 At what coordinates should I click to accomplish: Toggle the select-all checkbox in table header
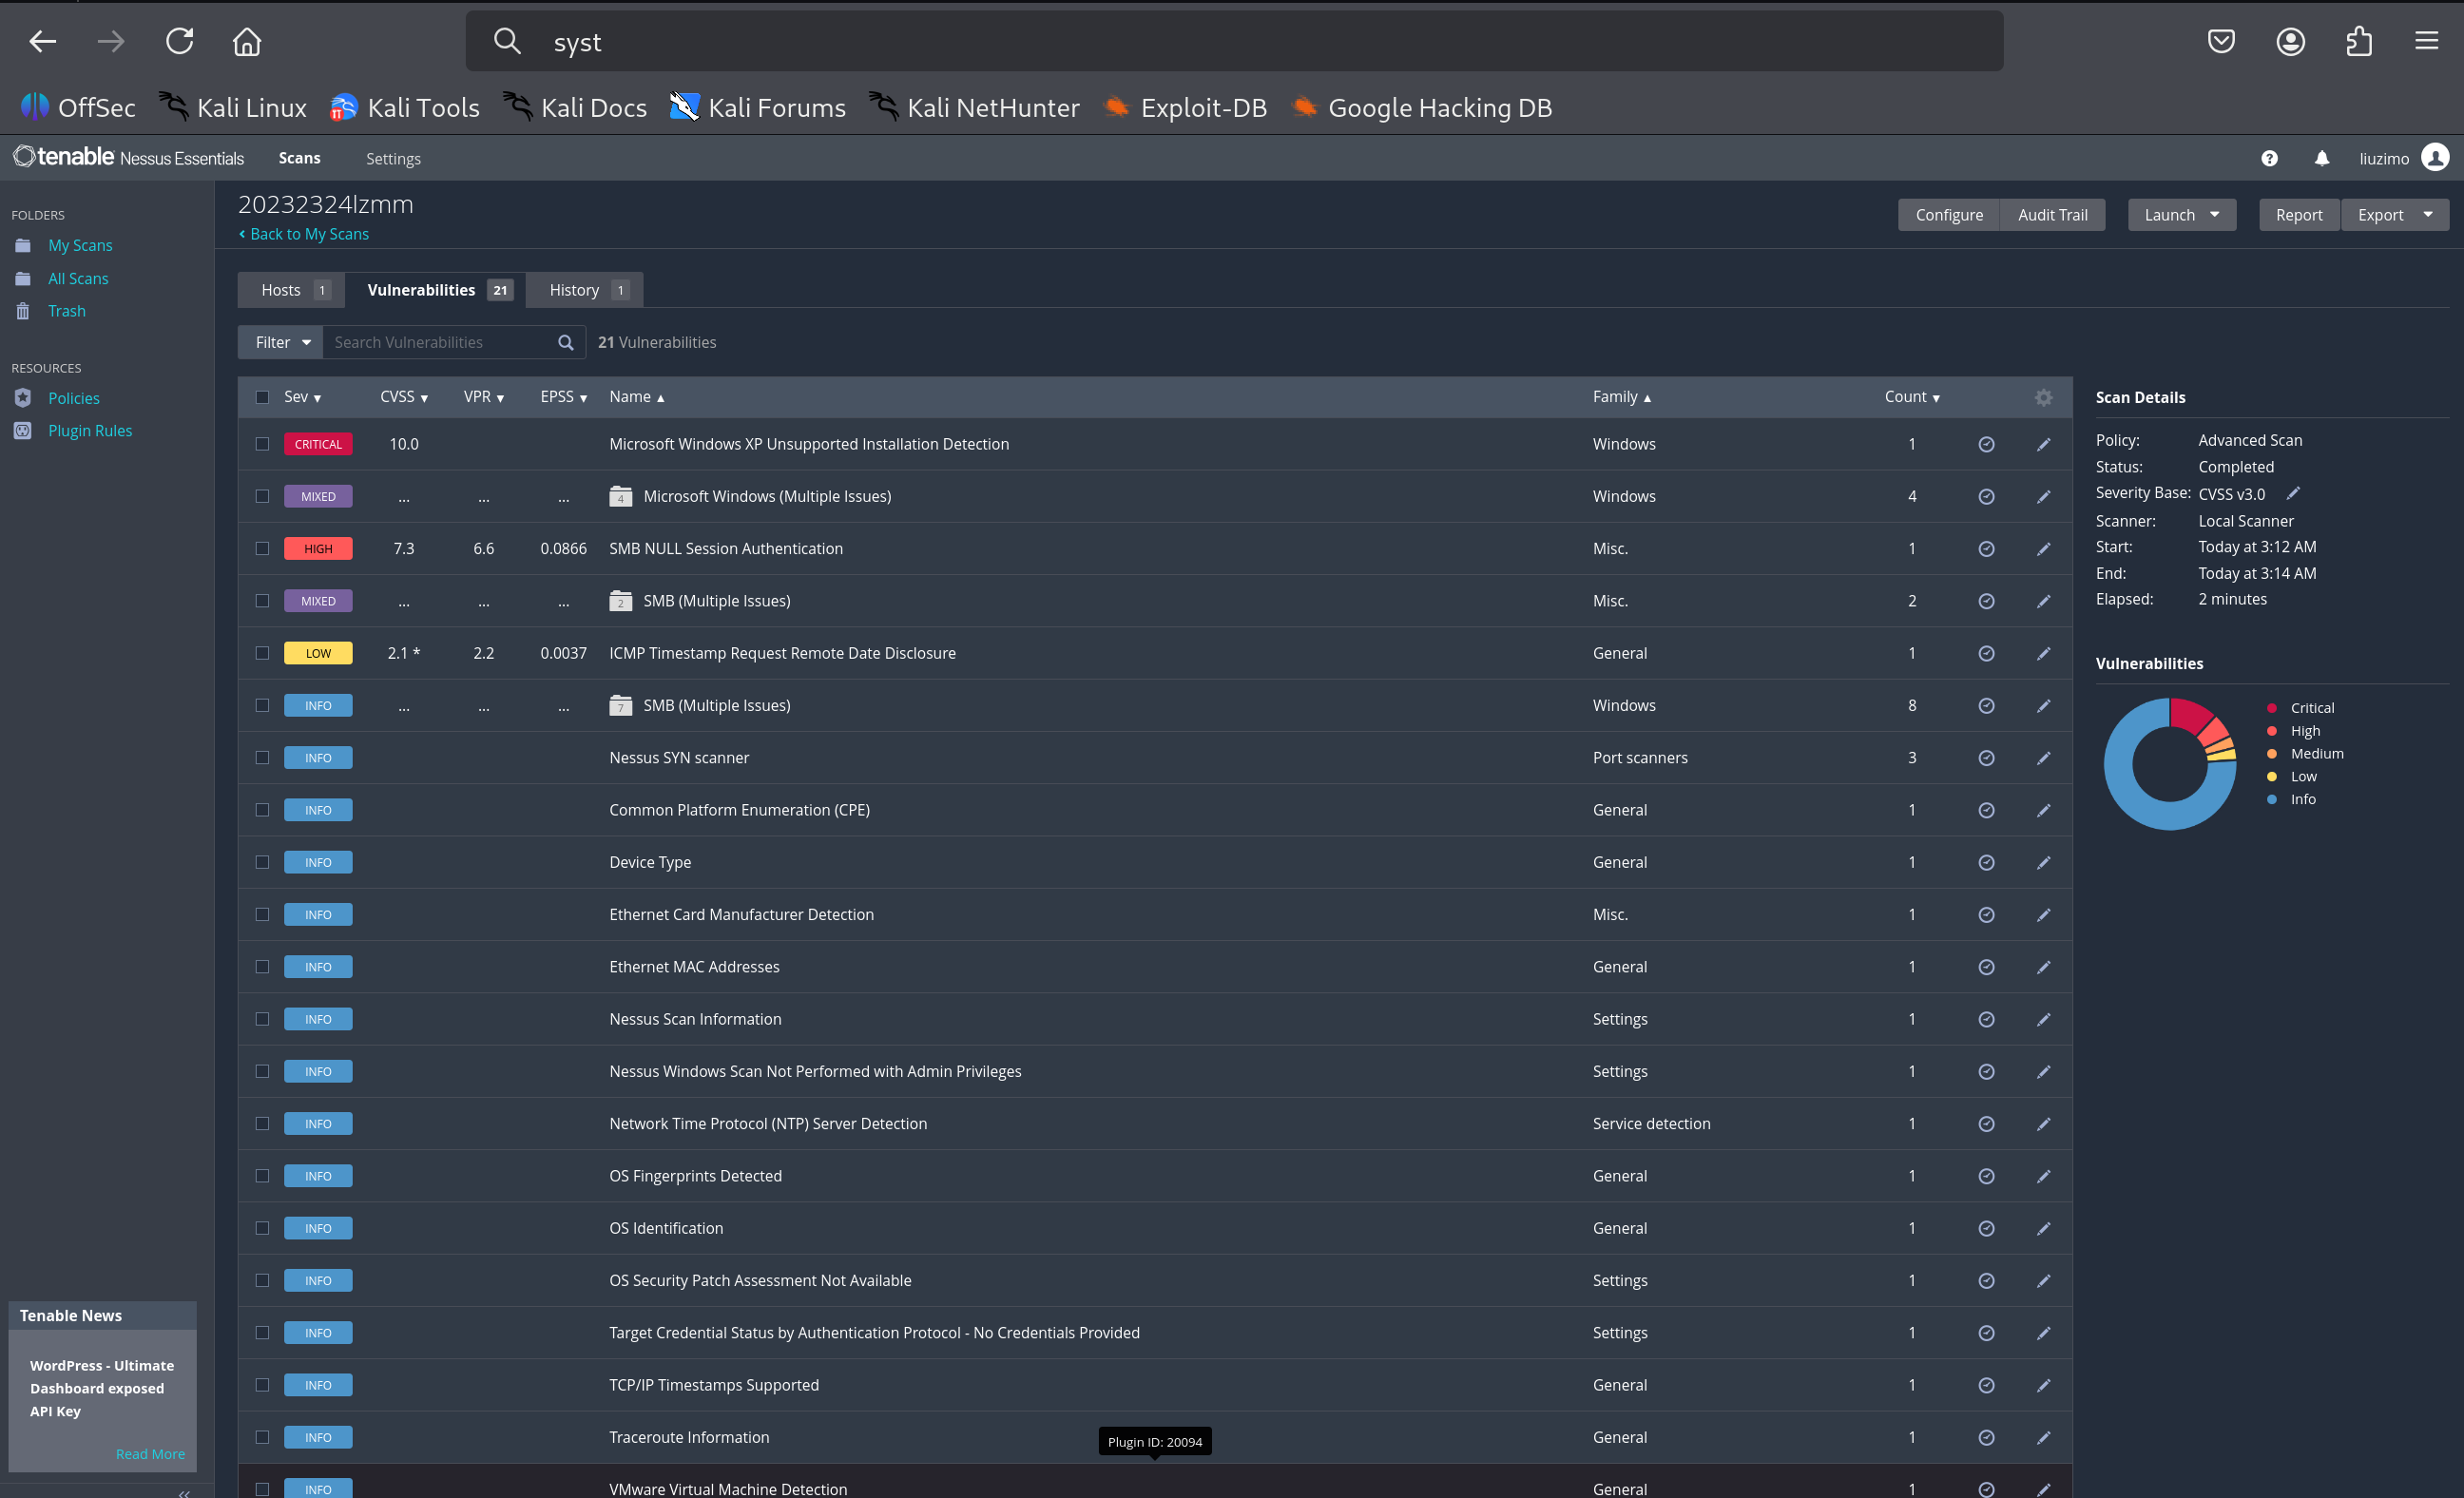click(262, 397)
